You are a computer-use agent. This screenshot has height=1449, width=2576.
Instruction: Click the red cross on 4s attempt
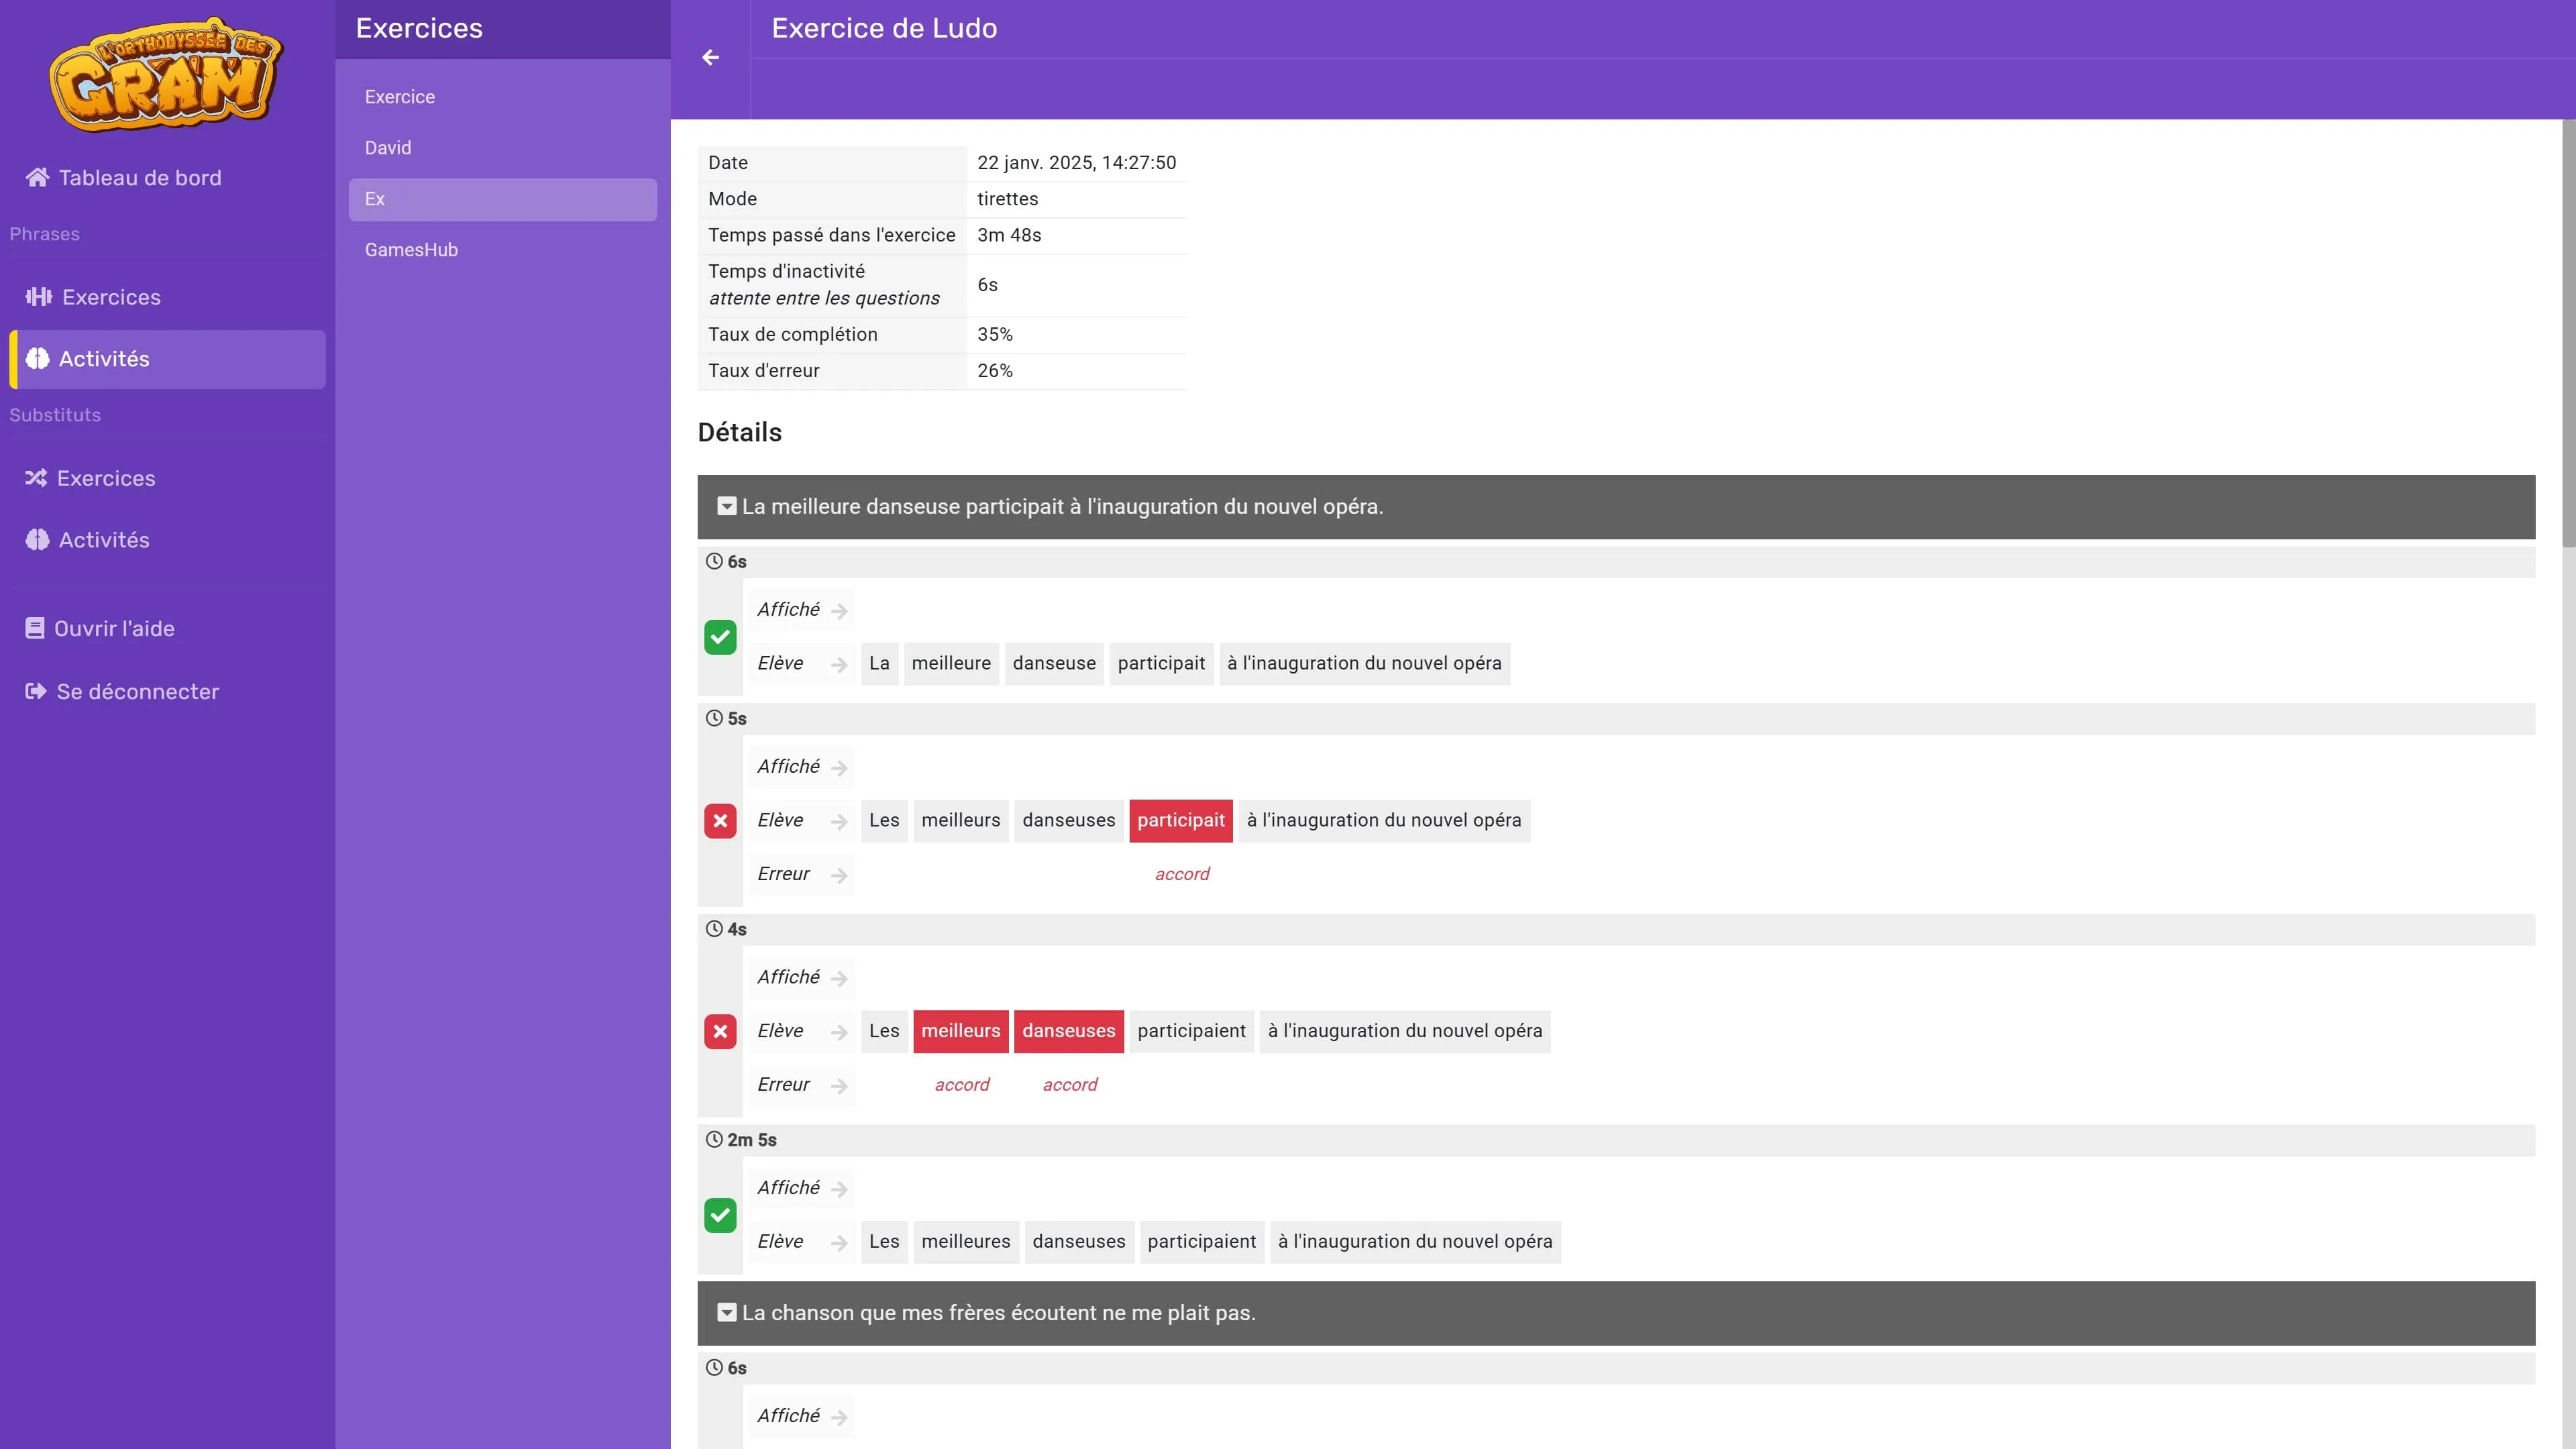pyautogui.click(x=720, y=1031)
